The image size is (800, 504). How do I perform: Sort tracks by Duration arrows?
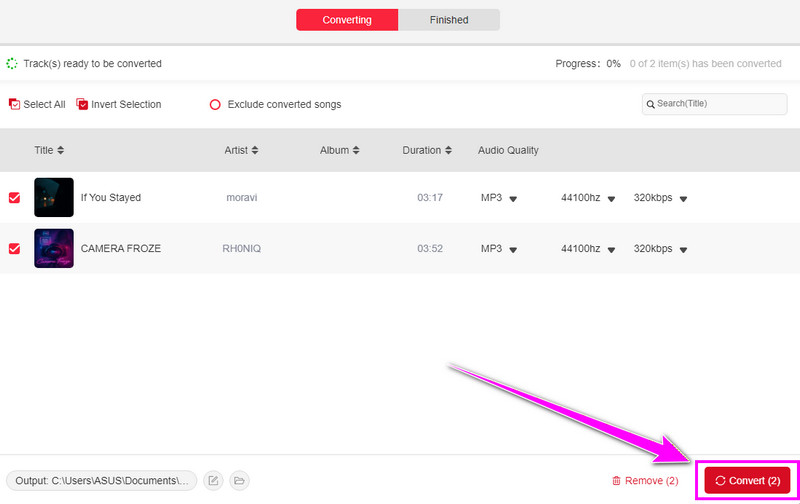(x=449, y=151)
